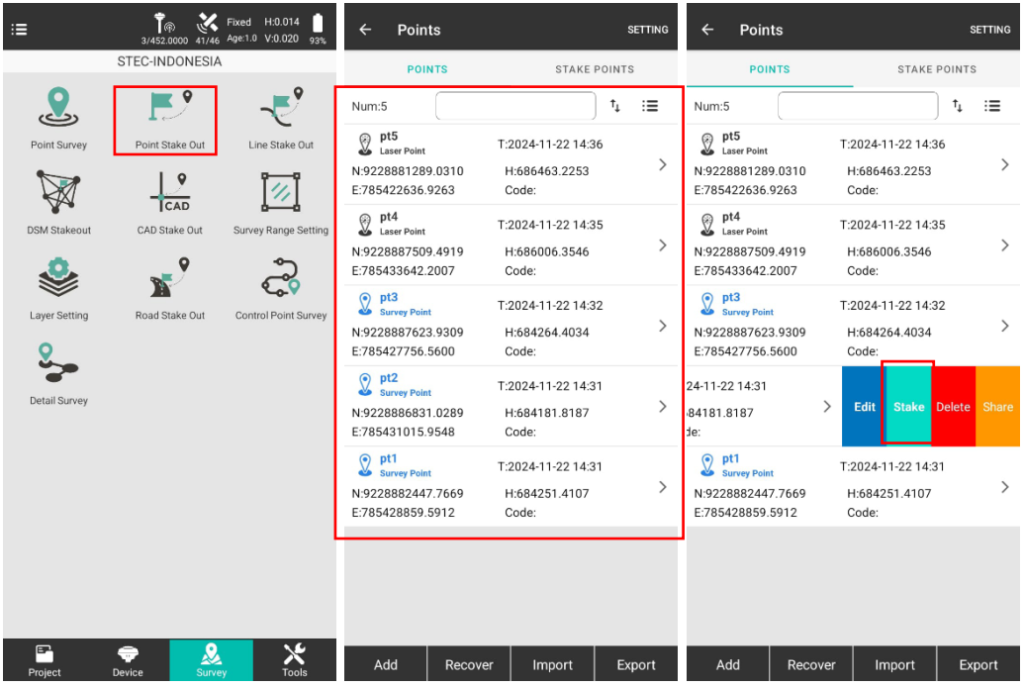Open the hamburger menu beside the satellite status
The width and height of the screenshot is (1024, 687).
(19, 29)
